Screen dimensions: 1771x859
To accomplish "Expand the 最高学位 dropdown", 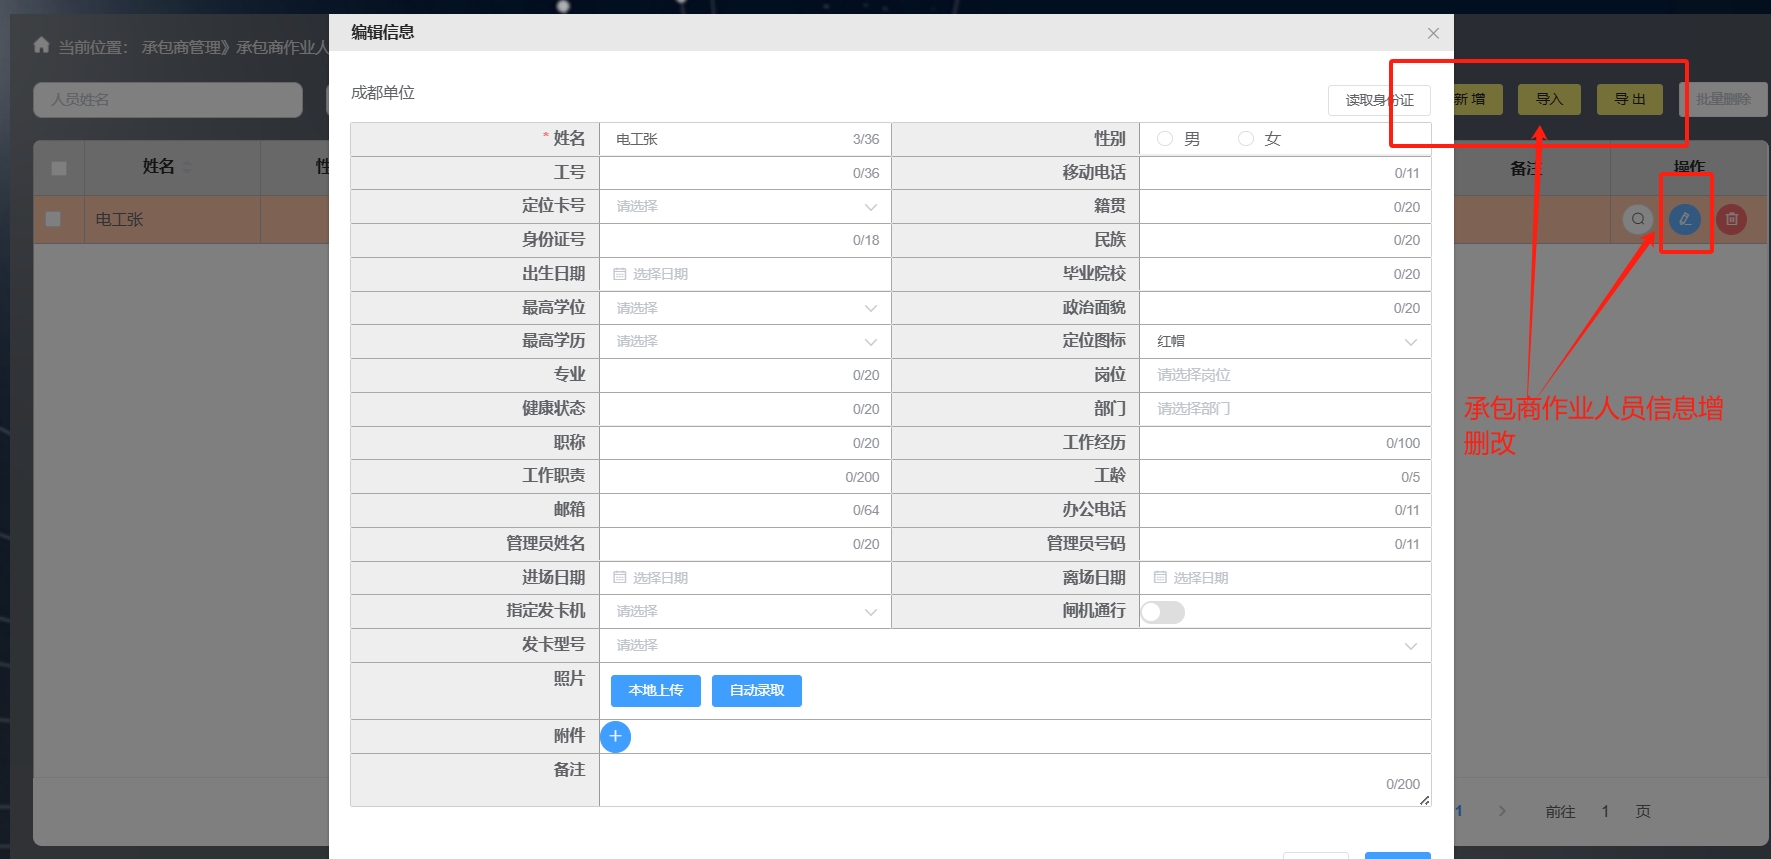I will [744, 308].
